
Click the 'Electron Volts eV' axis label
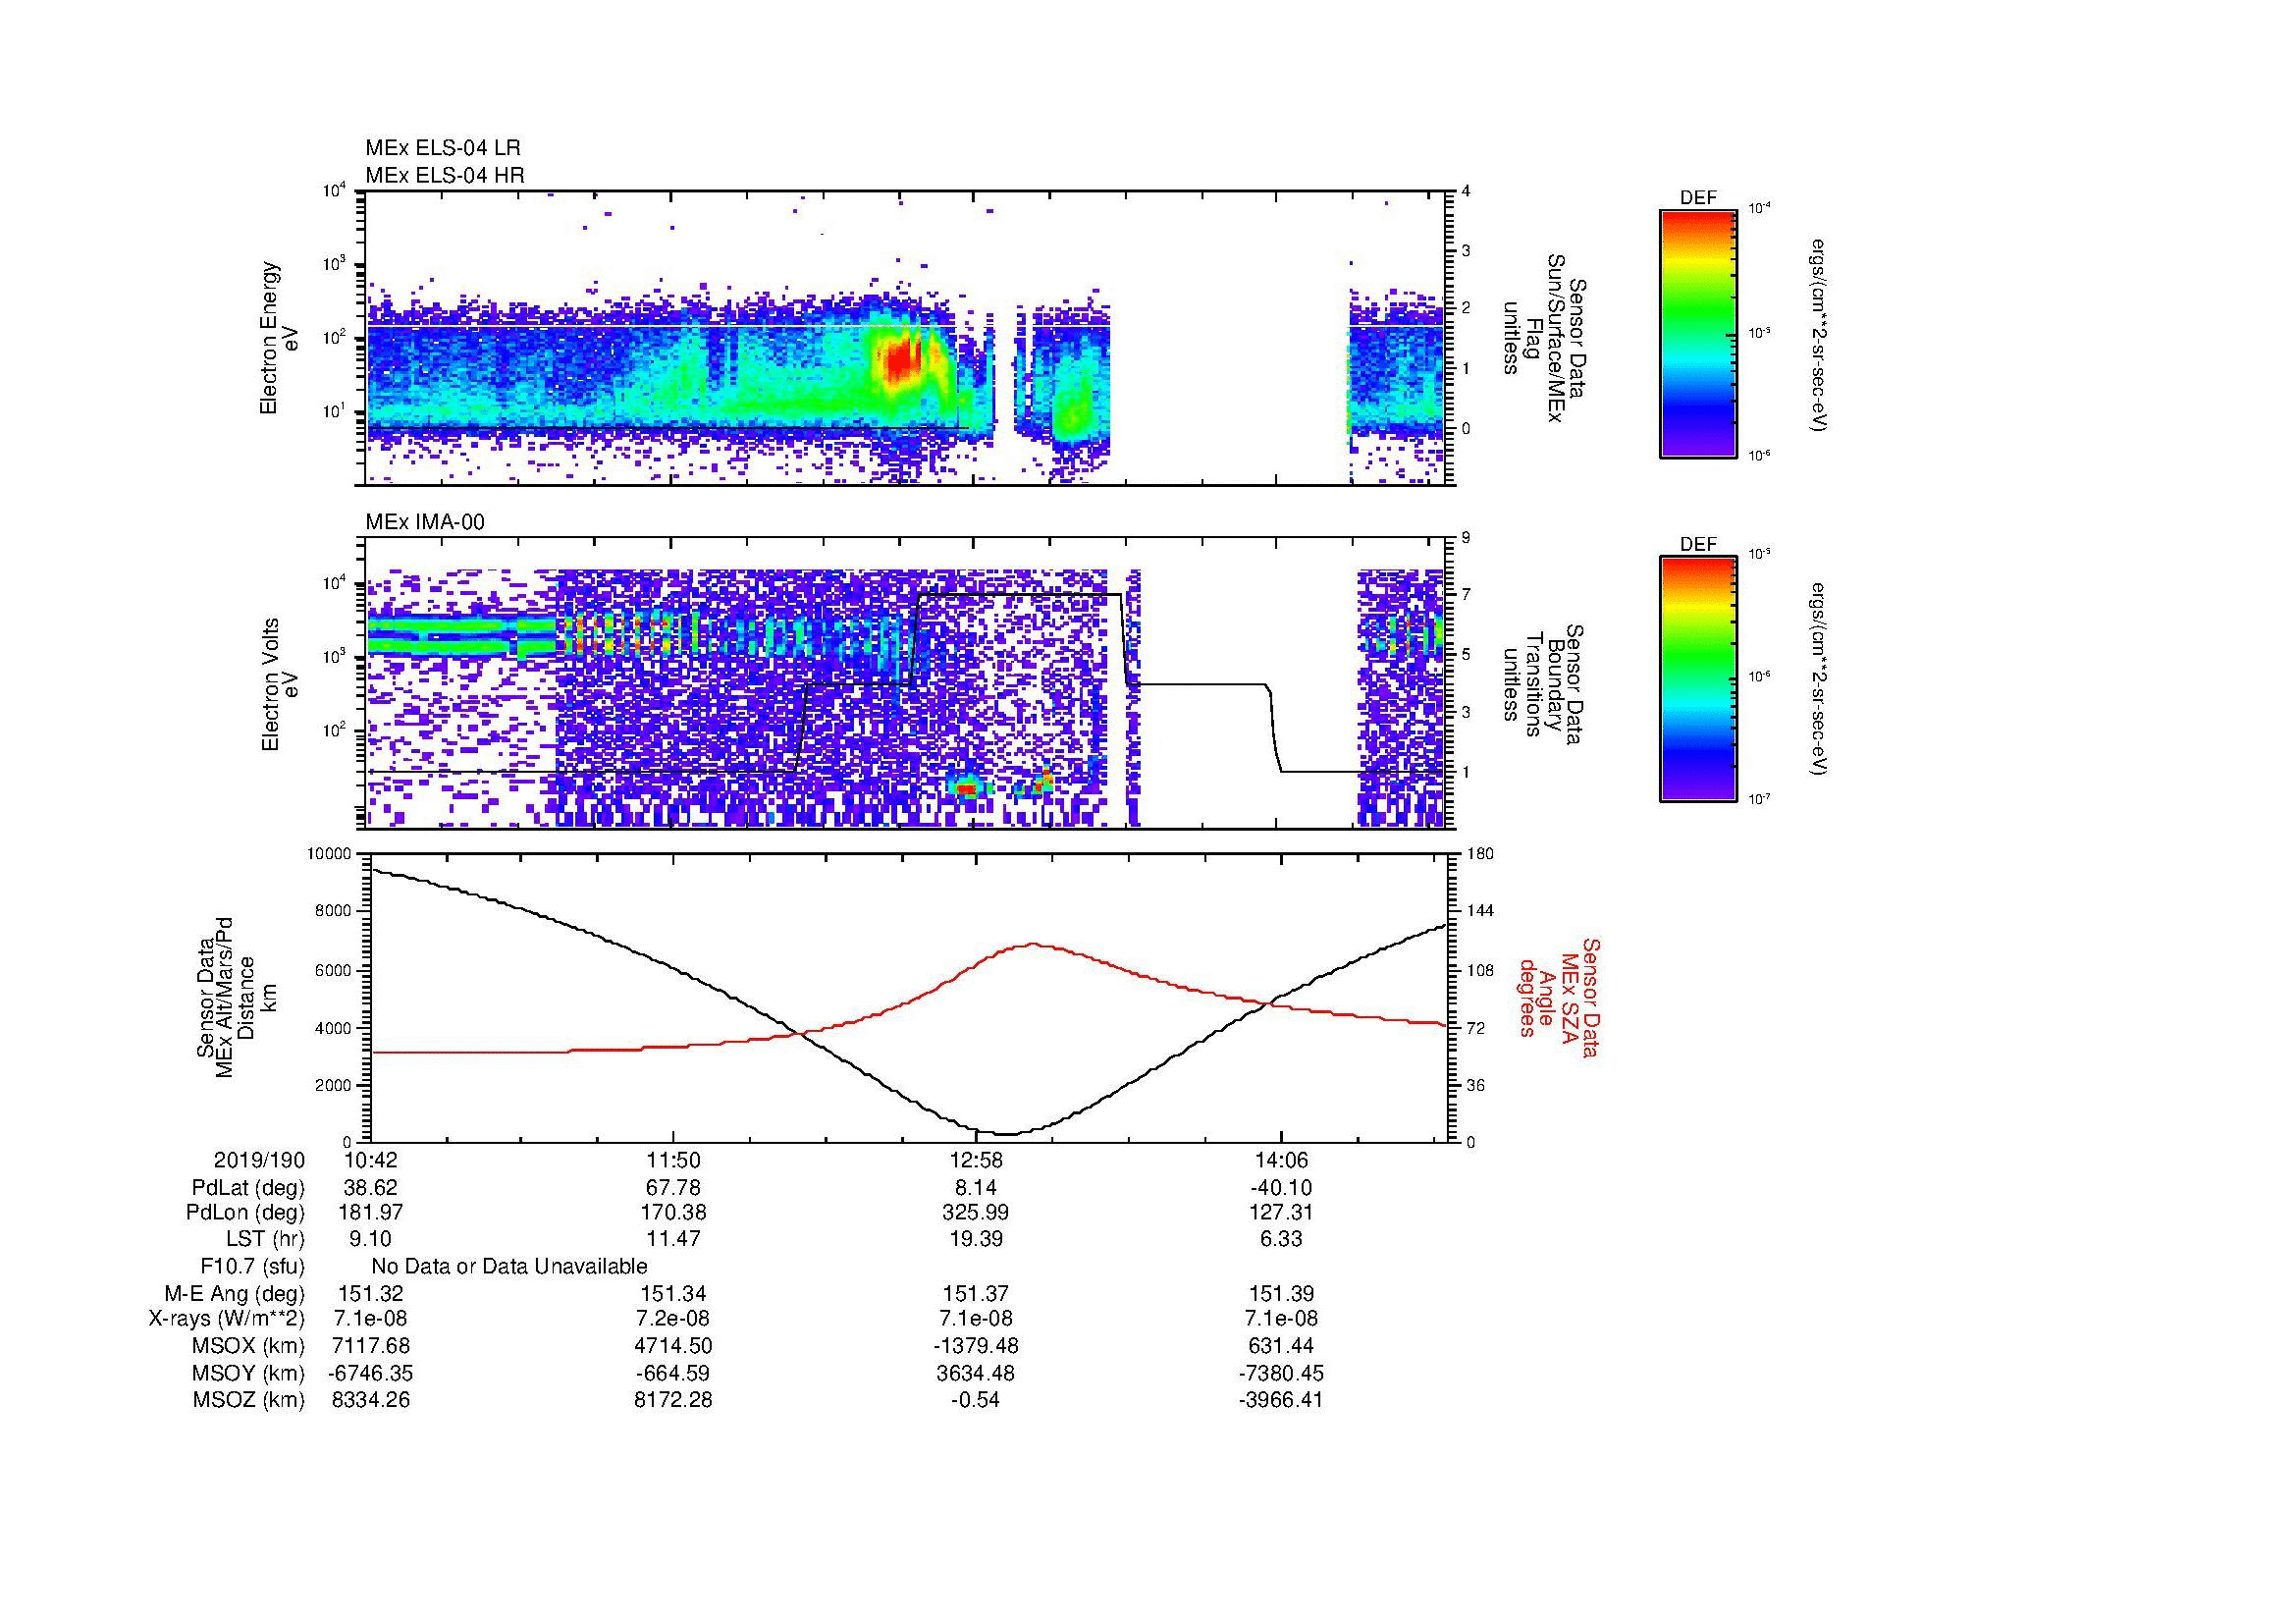coord(280,685)
